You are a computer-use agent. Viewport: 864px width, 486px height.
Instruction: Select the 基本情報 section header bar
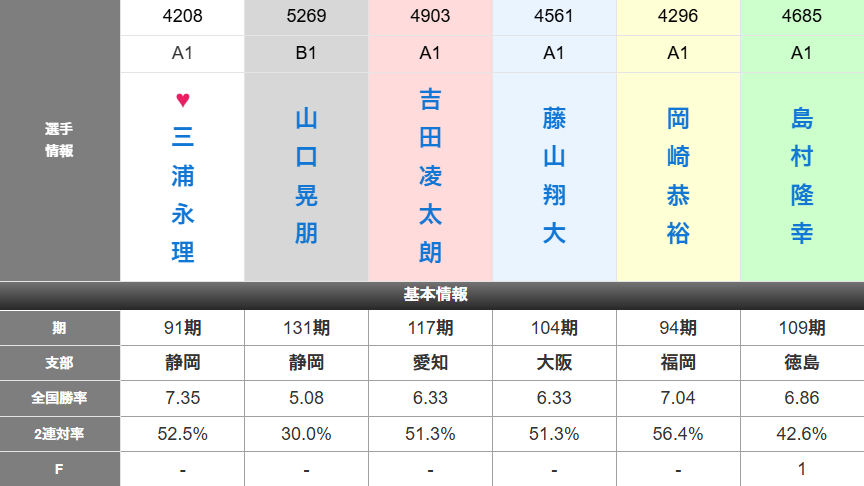(432, 295)
